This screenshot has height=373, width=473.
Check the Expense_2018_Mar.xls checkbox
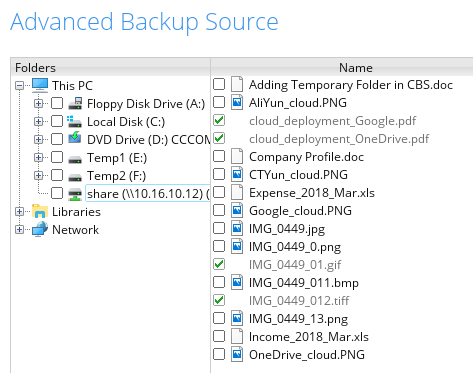[x=219, y=192]
